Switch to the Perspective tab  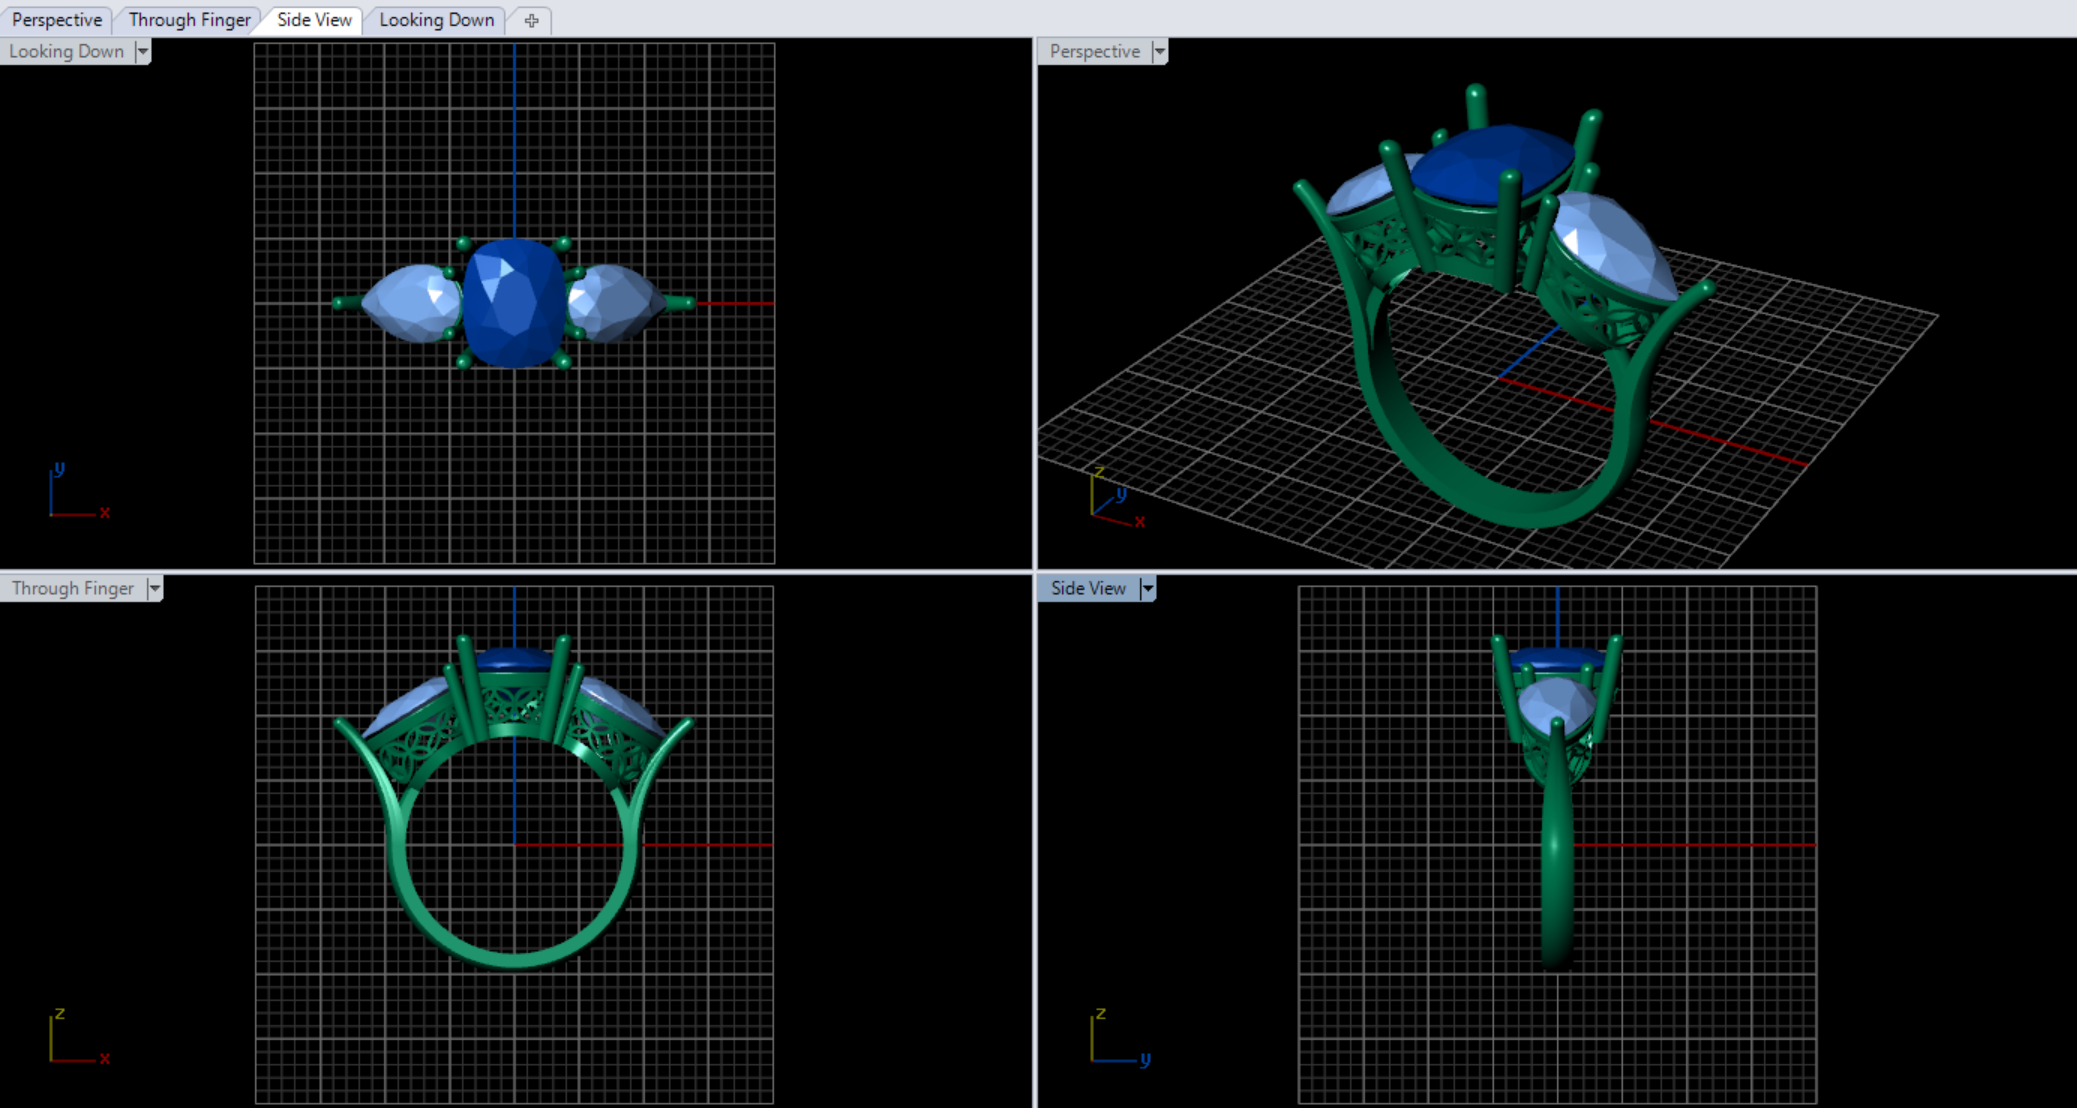pyautogui.click(x=57, y=20)
